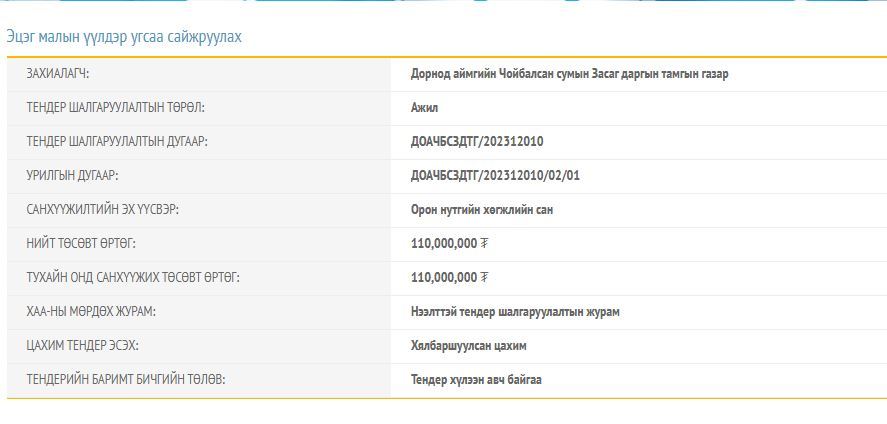
Task: Select the Дорнод аймгийн Чойбалсан сумын value
Action: tap(569, 74)
